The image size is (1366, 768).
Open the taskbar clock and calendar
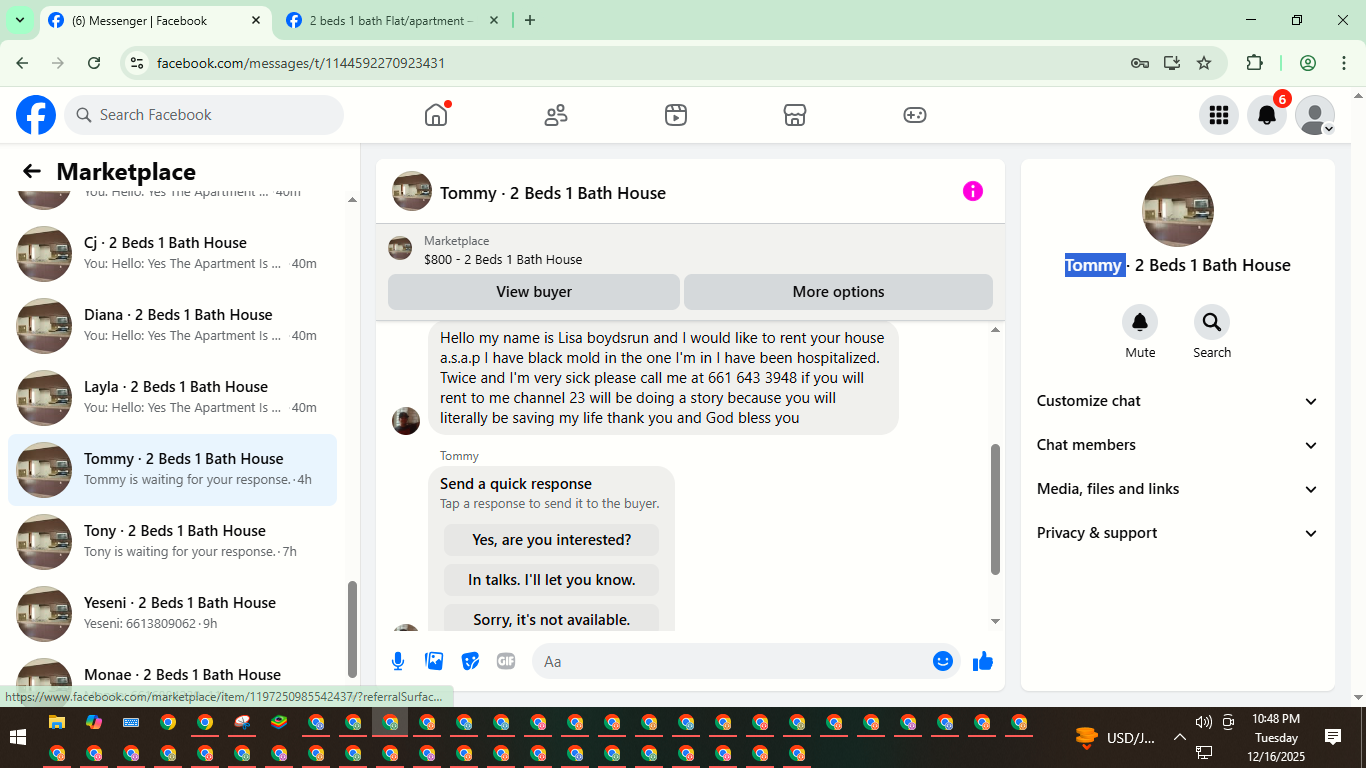point(1276,737)
